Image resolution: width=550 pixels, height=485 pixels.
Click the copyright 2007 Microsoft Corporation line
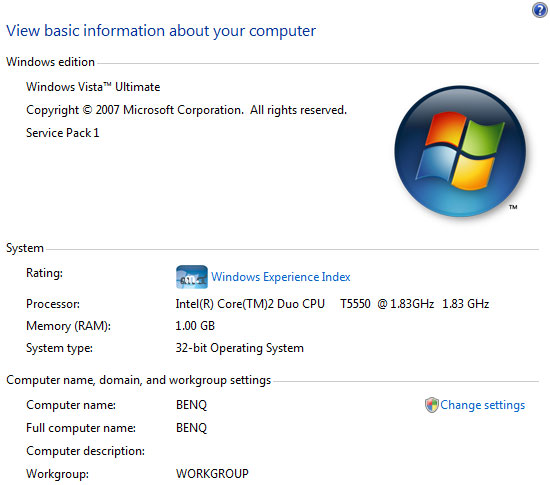point(186,110)
